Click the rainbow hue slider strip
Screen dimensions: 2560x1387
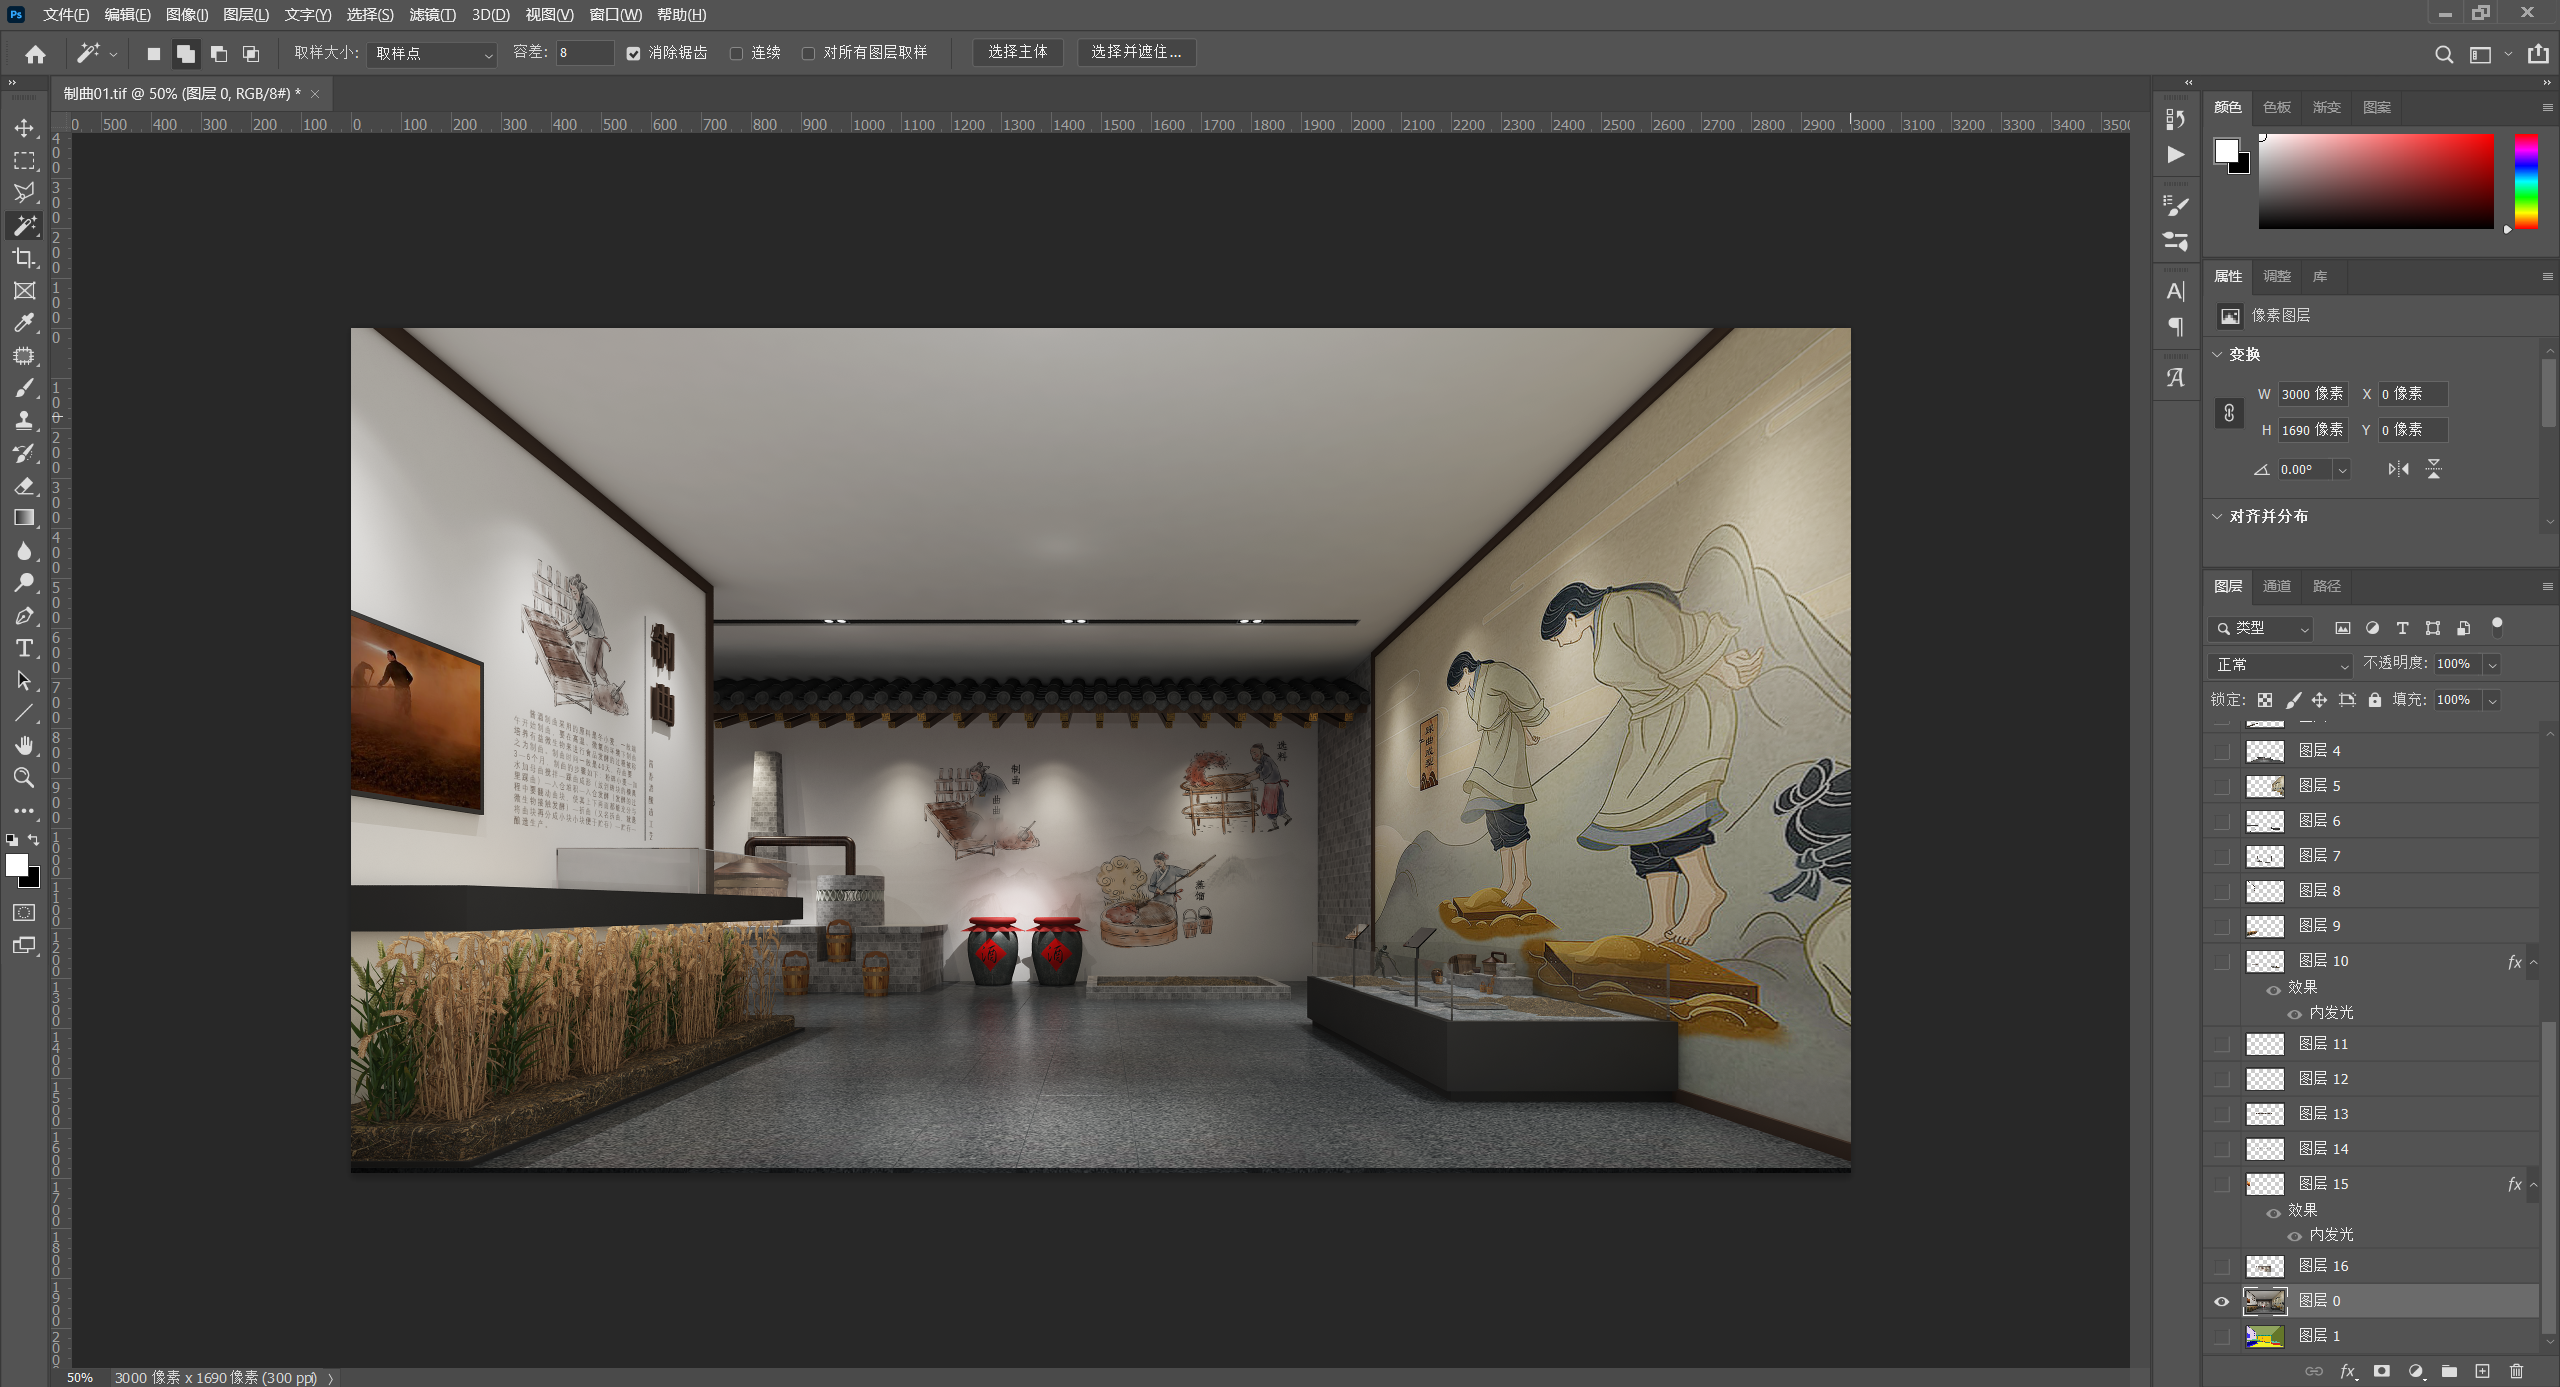coord(2526,181)
